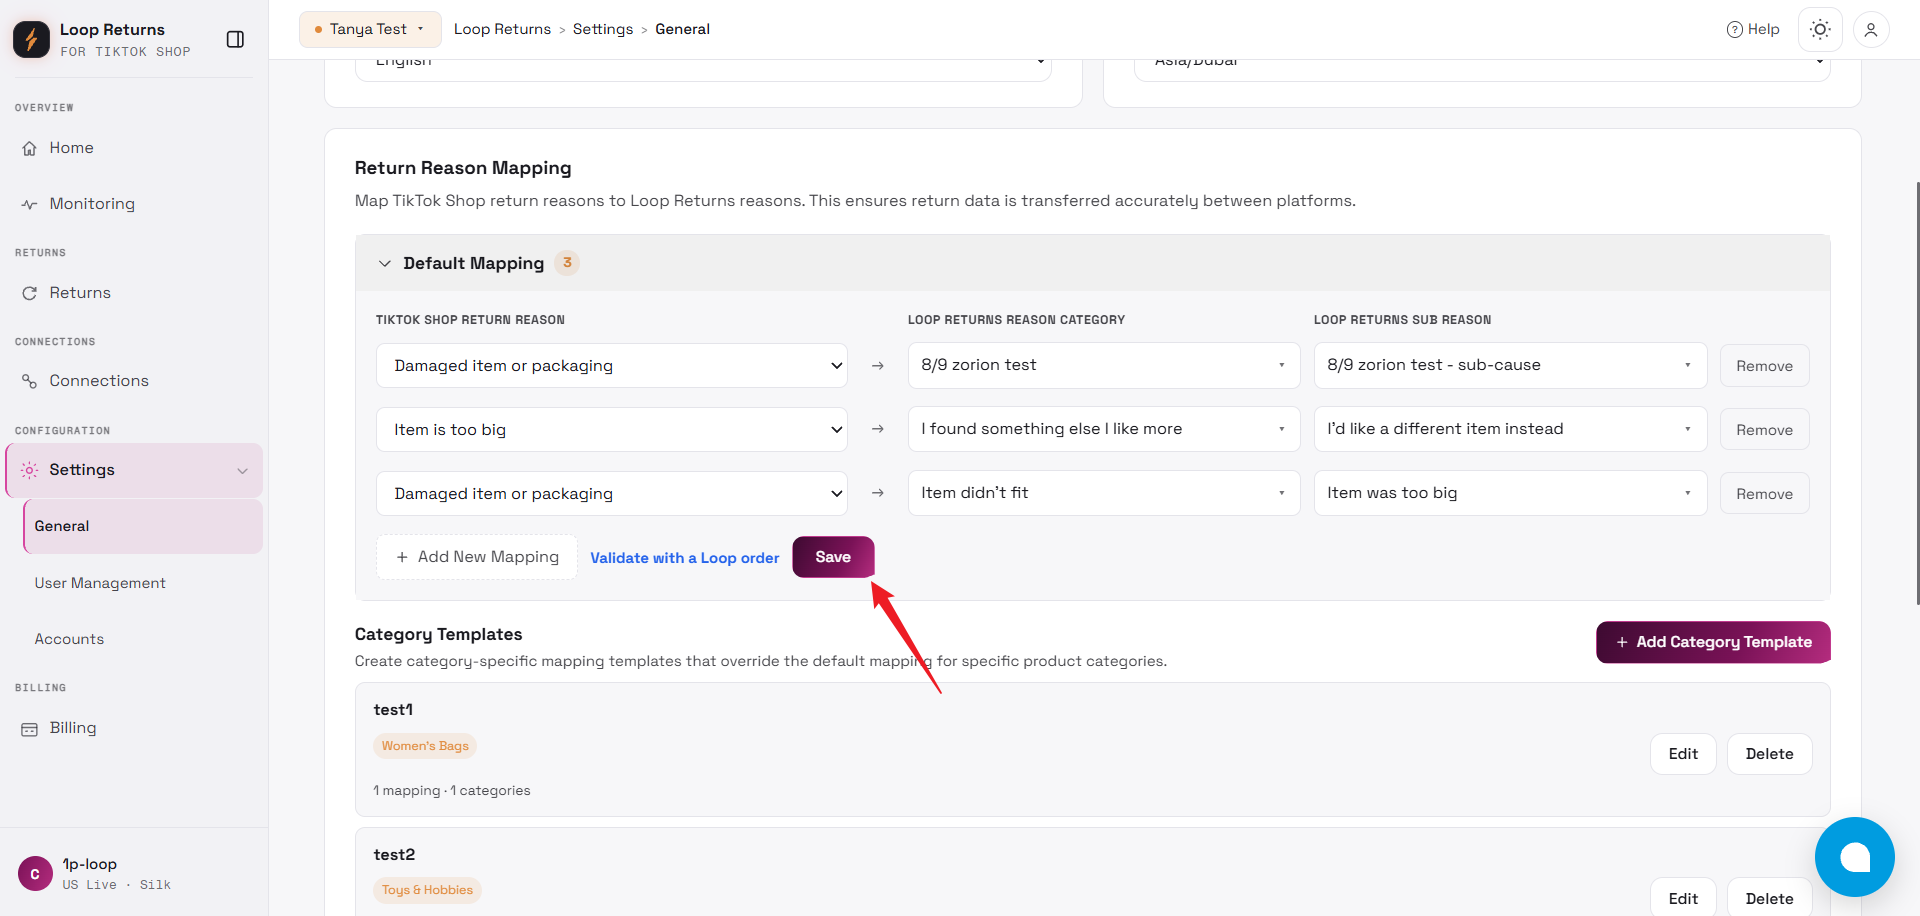Edit the test2 template
This screenshot has height=916, width=1920.
click(1683, 898)
